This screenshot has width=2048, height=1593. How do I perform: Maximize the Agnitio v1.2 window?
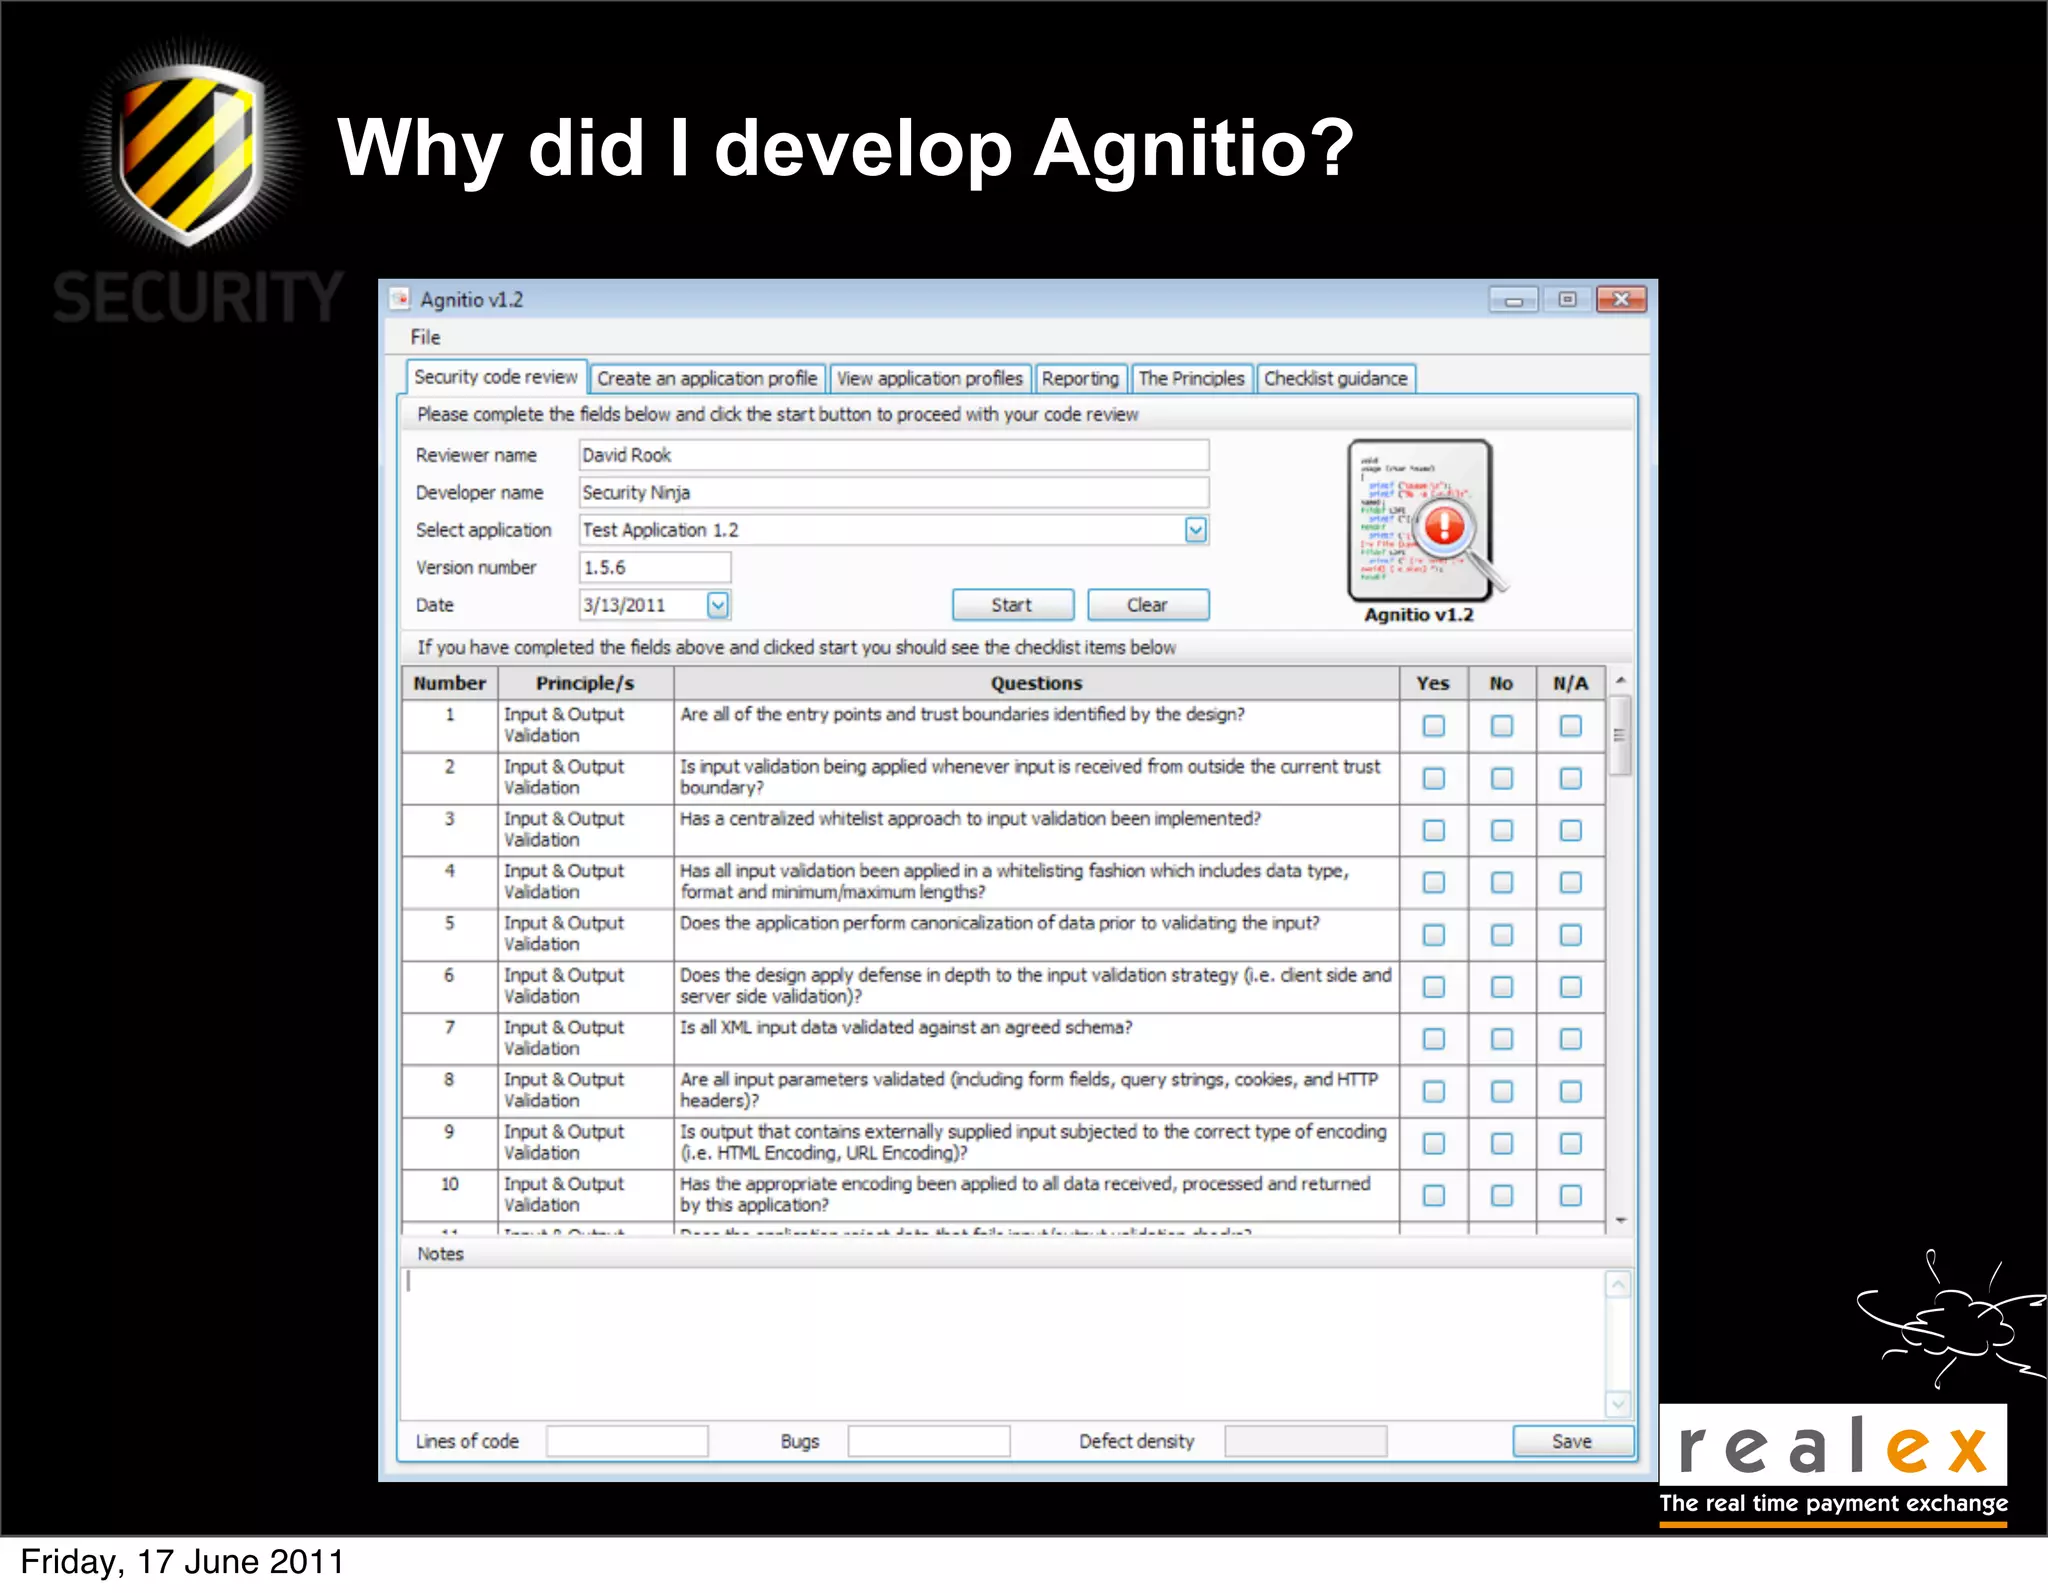(1567, 300)
